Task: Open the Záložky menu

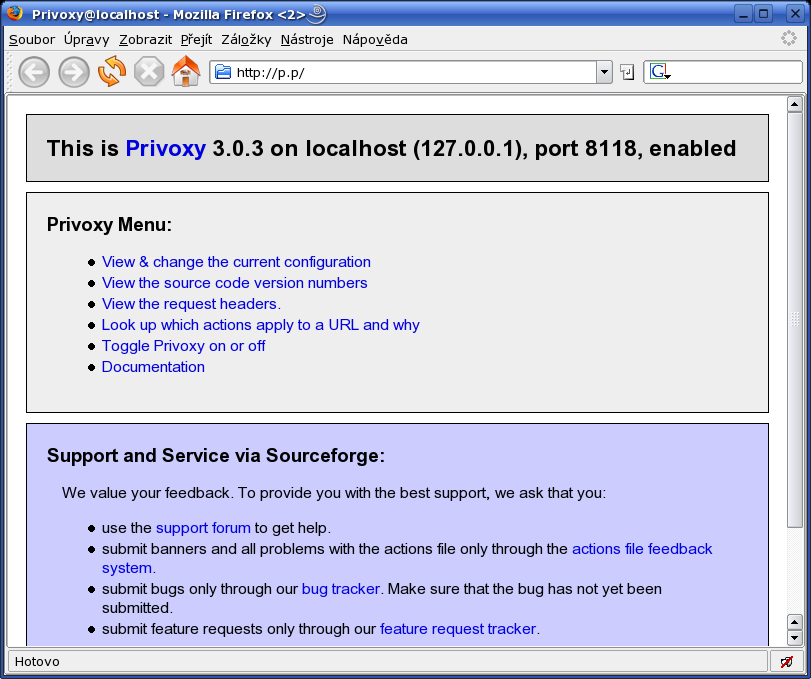Action: tap(246, 40)
